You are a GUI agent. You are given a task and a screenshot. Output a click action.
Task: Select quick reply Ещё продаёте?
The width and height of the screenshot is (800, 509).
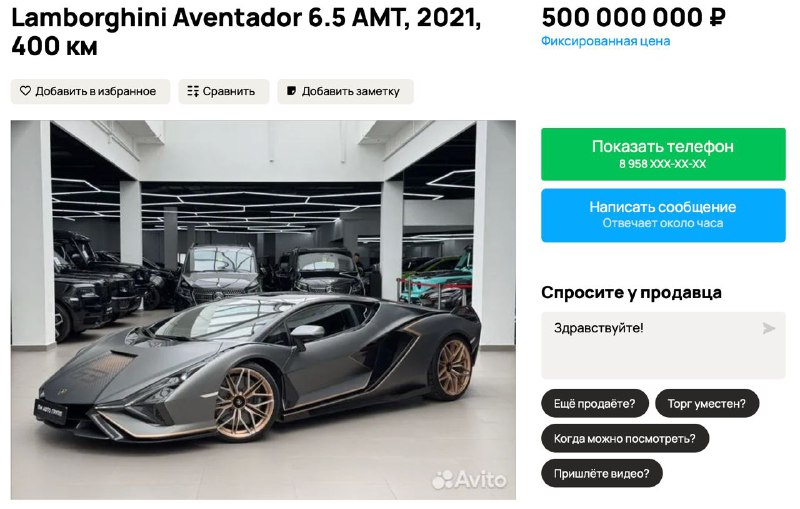pyautogui.click(x=595, y=403)
